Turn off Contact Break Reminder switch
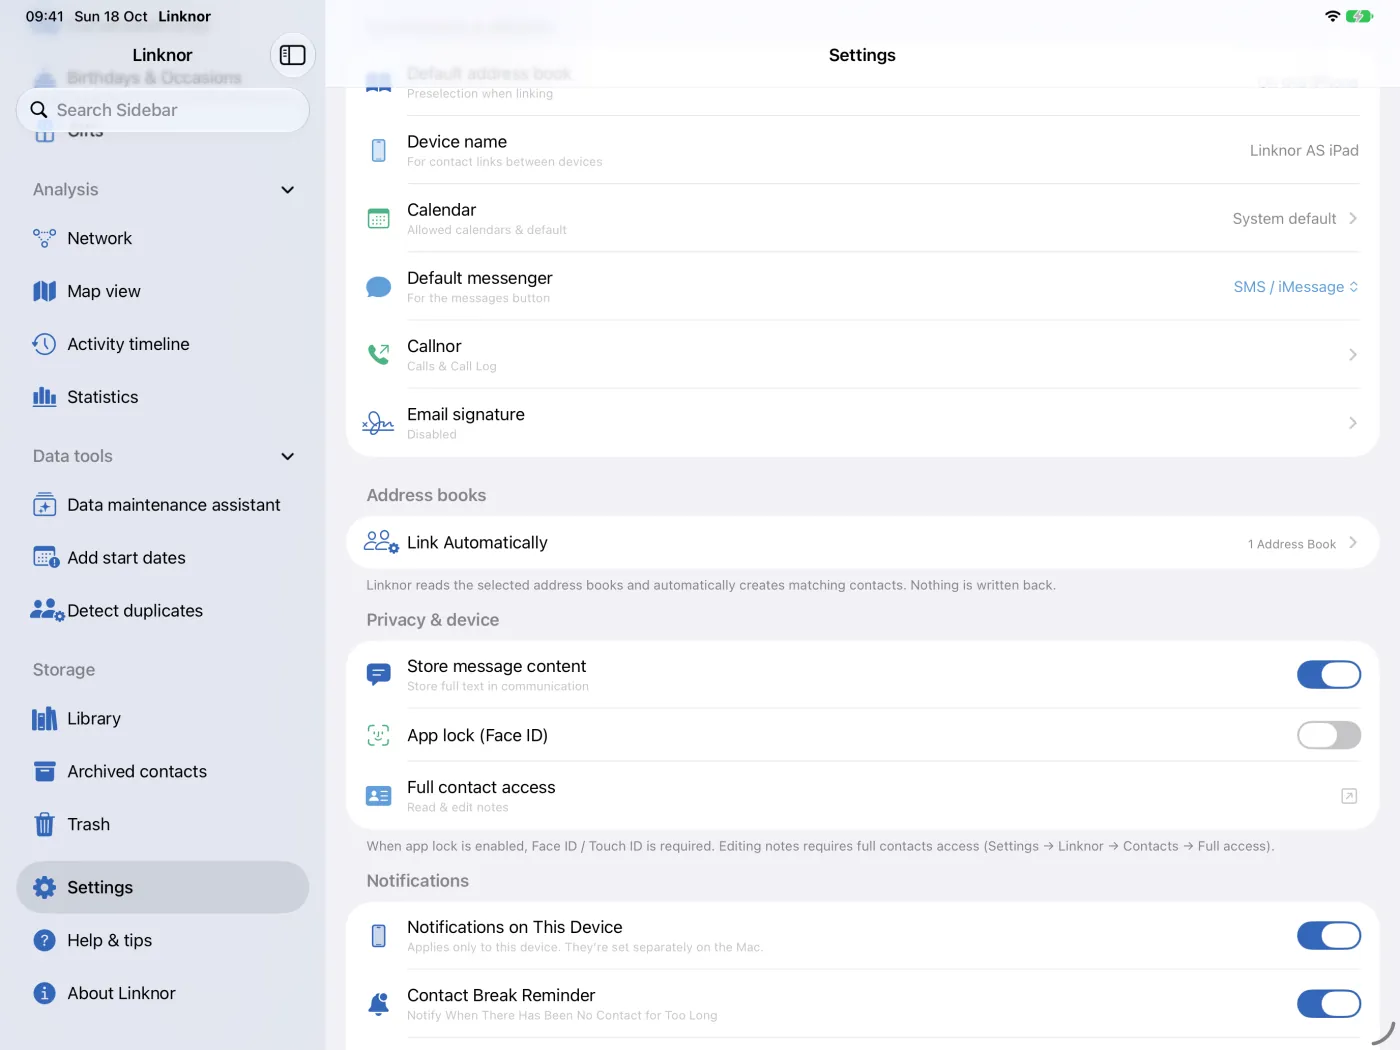The width and height of the screenshot is (1400, 1050). [1329, 1004]
